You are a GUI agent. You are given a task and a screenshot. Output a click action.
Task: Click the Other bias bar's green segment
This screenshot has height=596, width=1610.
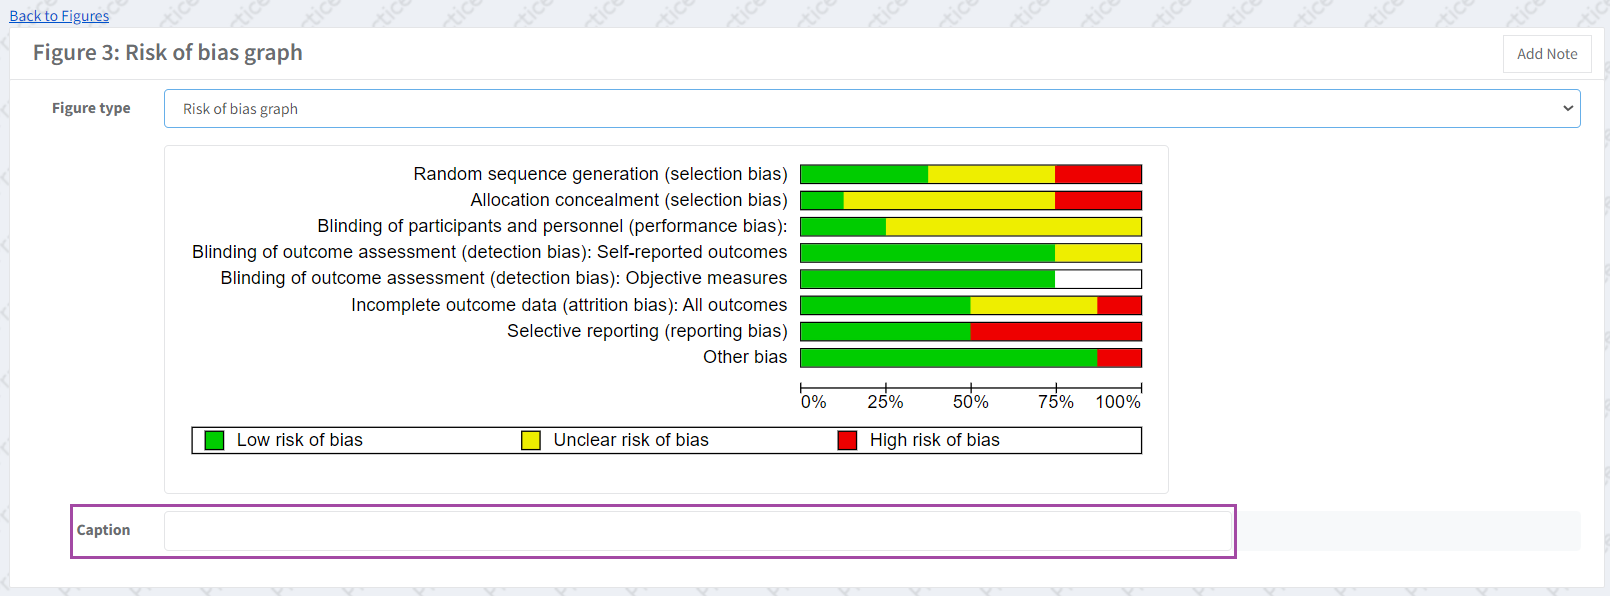tap(948, 357)
